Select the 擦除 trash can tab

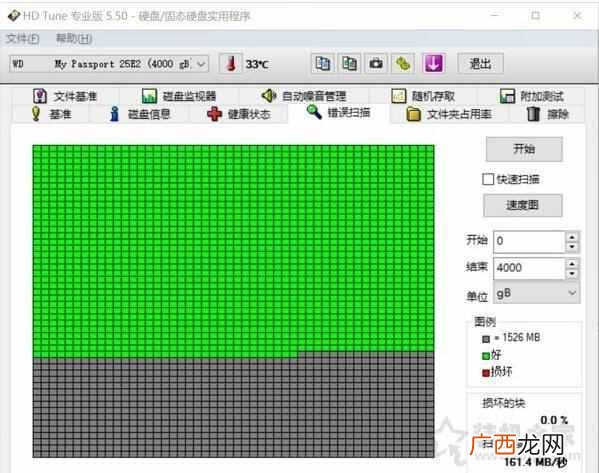point(548,114)
